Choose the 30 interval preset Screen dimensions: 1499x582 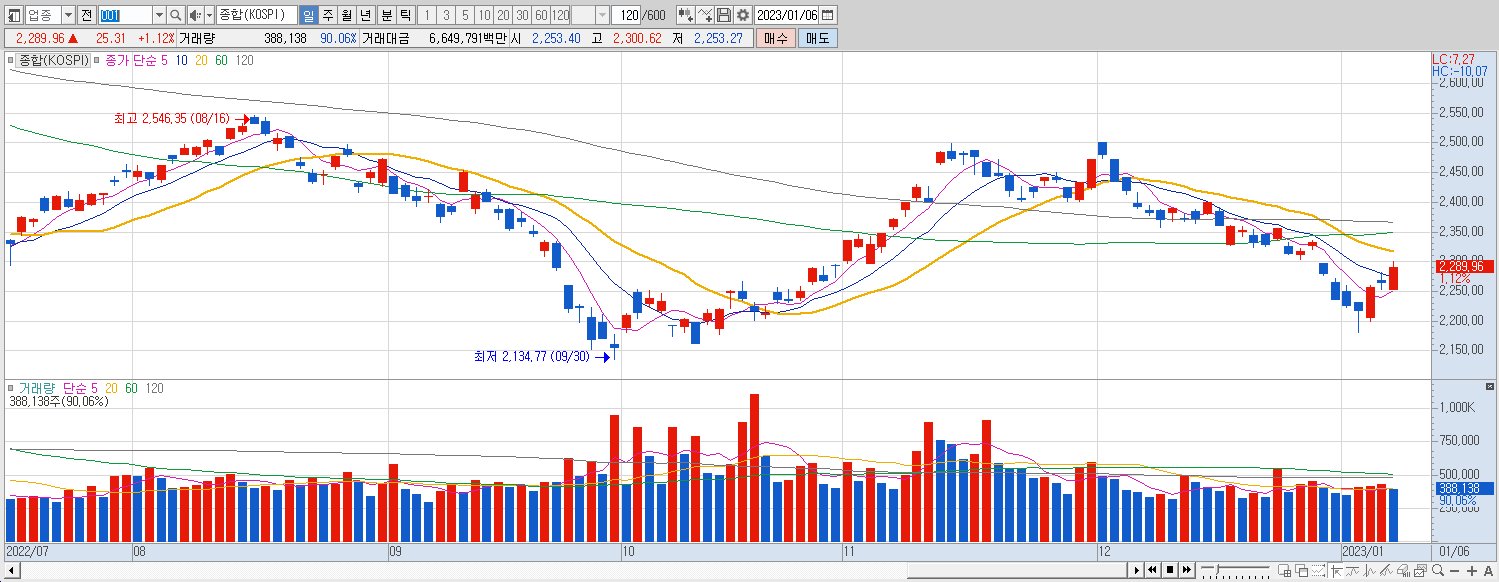522,15
